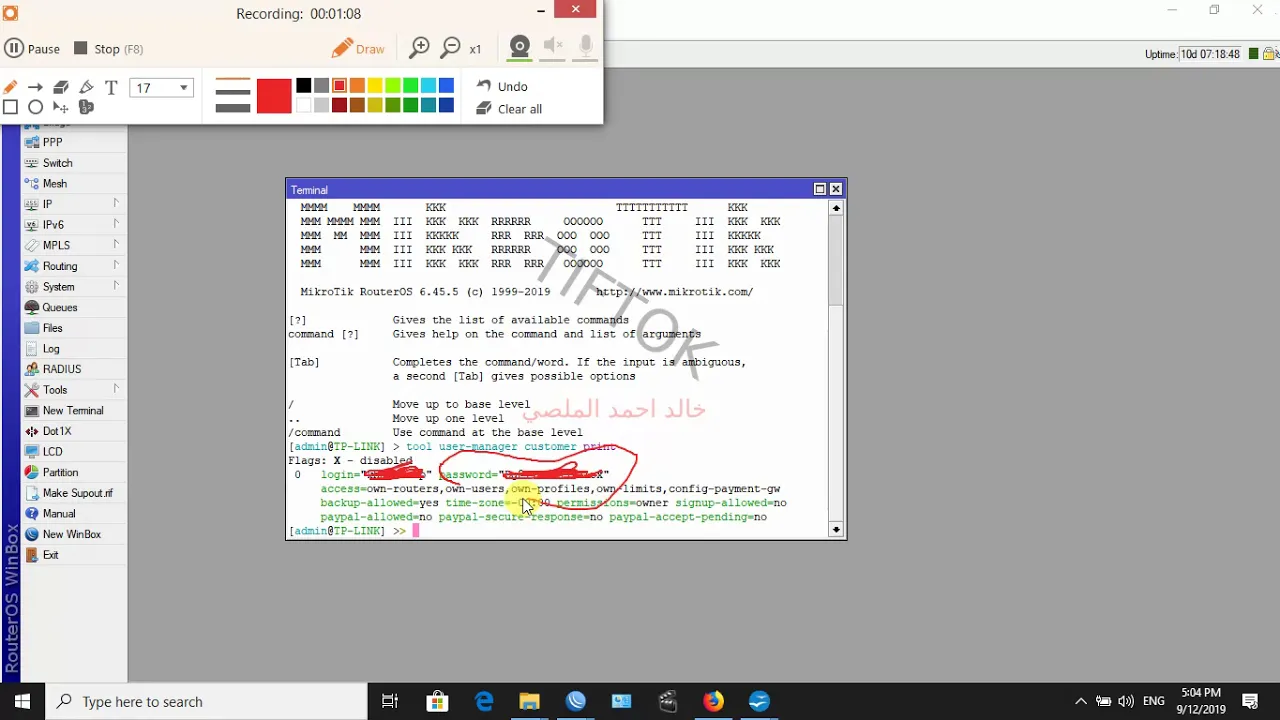Image resolution: width=1280 pixels, height=720 pixels.
Task: Expand the MPLS submenu arrow
Action: (x=116, y=245)
